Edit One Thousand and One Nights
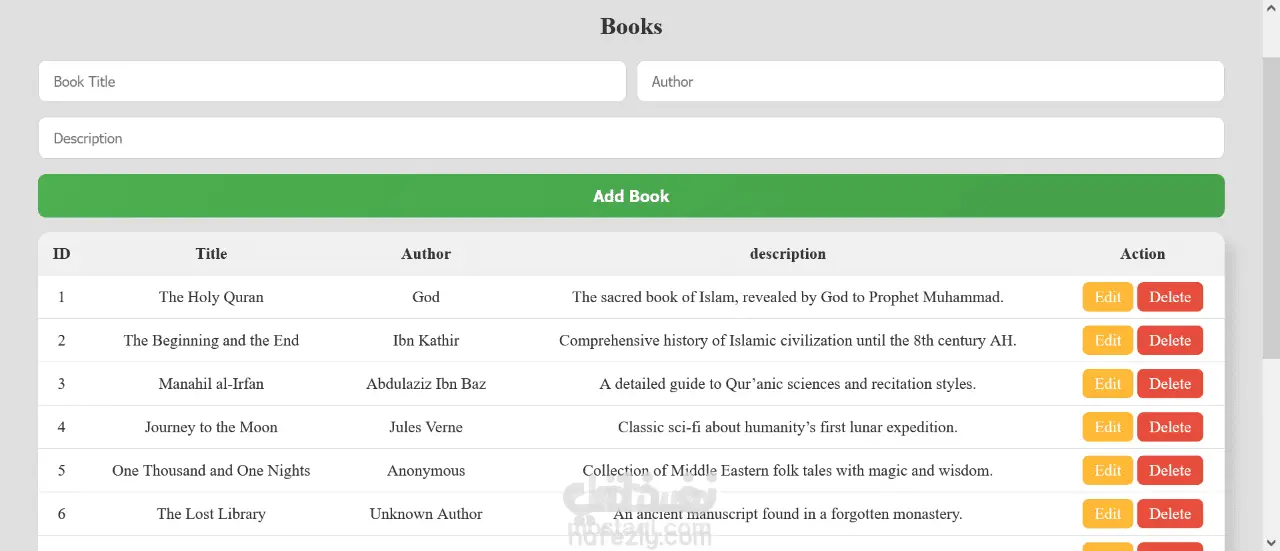This screenshot has height=551, width=1280. (1107, 470)
